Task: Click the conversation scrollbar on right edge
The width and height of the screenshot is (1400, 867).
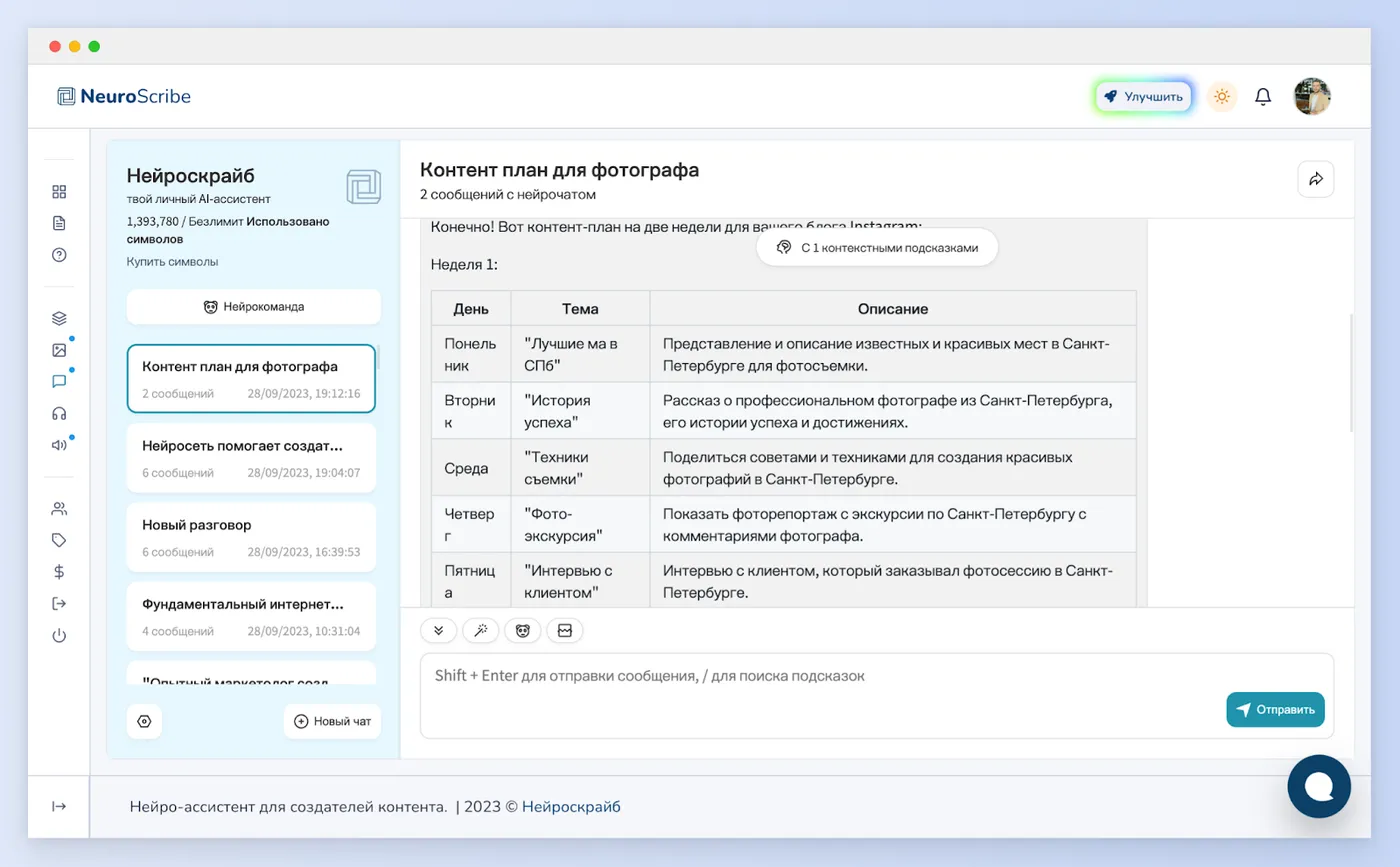Action: point(1351,372)
